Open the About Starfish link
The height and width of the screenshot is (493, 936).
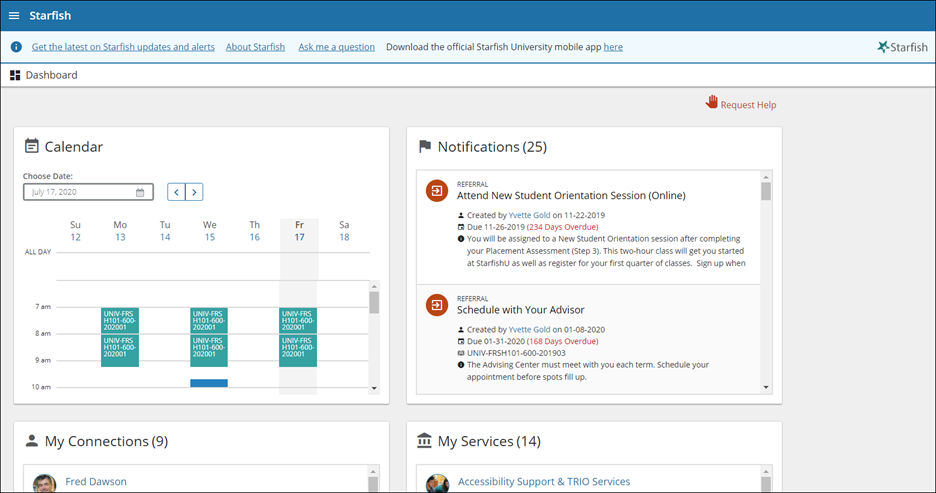[255, 47]
